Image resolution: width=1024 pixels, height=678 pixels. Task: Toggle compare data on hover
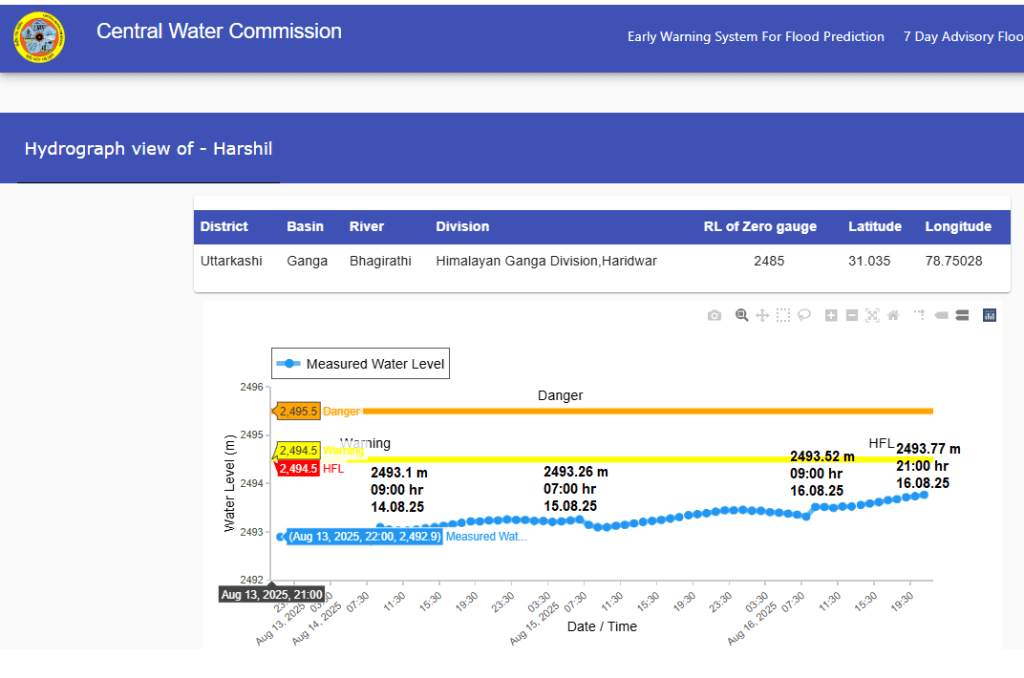(x=962, y=315)
